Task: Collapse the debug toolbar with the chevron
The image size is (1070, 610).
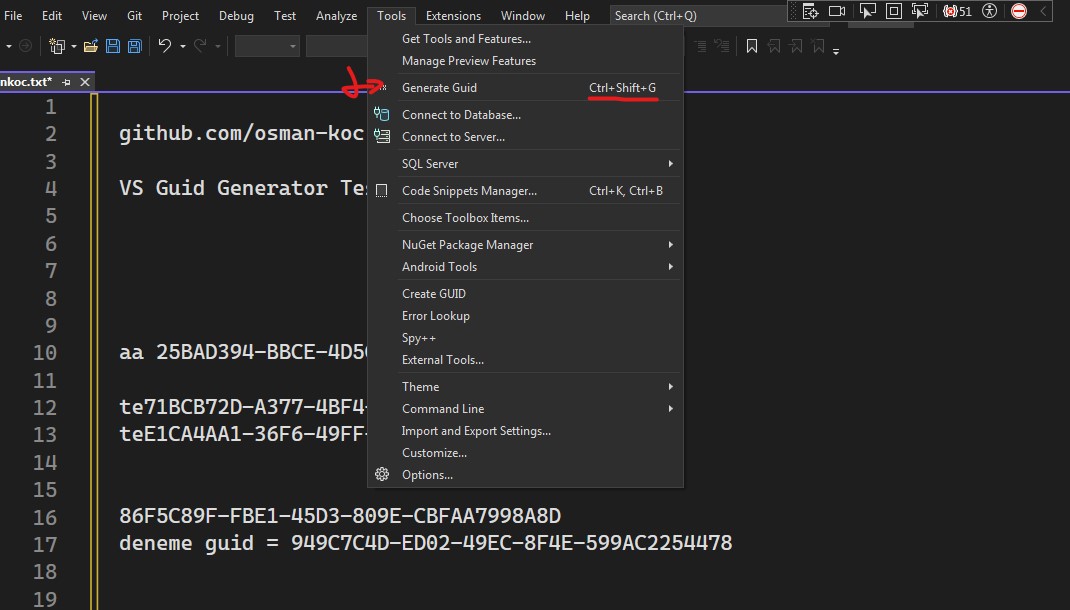Action: [1043, 11]
